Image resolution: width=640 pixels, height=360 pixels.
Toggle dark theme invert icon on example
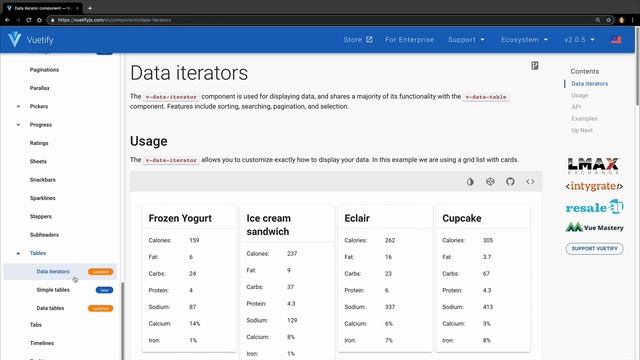(470, 182)
